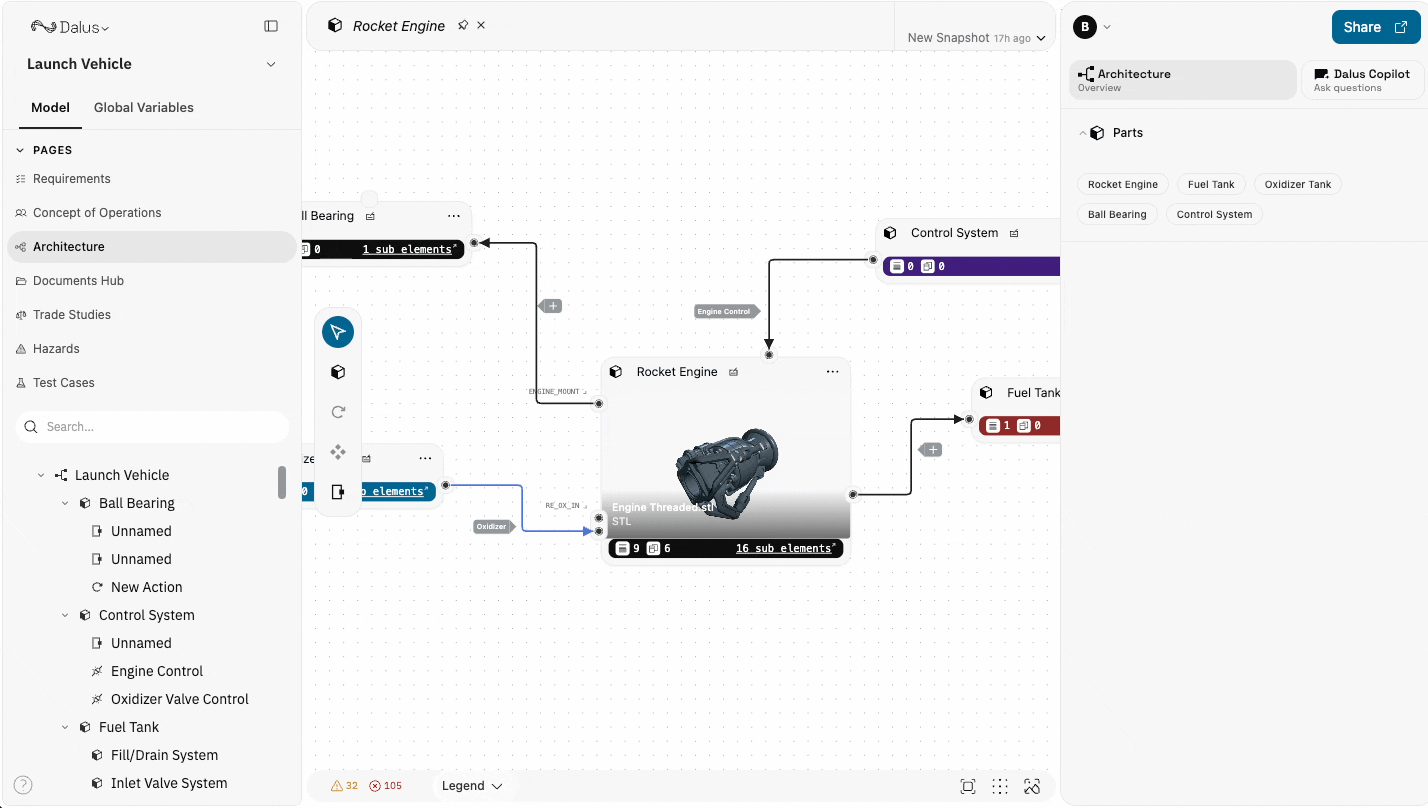Click the Control System node left port
The height and width of the screenshot is (808, 1428).
coord(873,260)
